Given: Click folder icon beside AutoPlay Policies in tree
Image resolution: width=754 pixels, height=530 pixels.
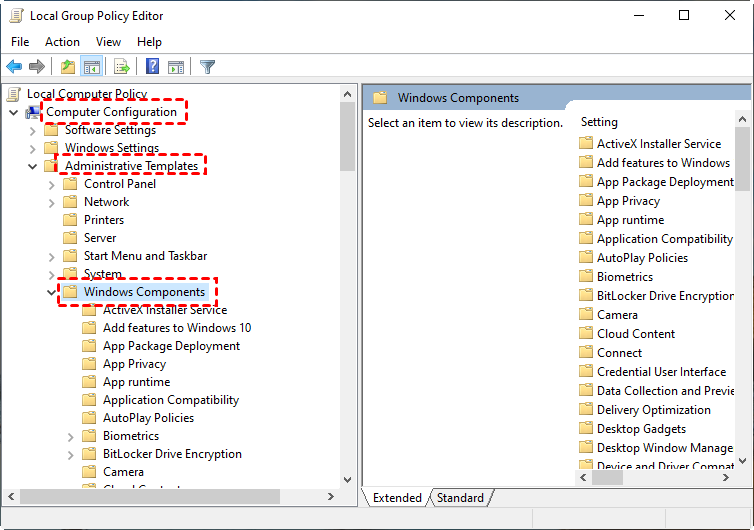Looking at the screenshot, I should pyautogui.click(x=89, y=418).
